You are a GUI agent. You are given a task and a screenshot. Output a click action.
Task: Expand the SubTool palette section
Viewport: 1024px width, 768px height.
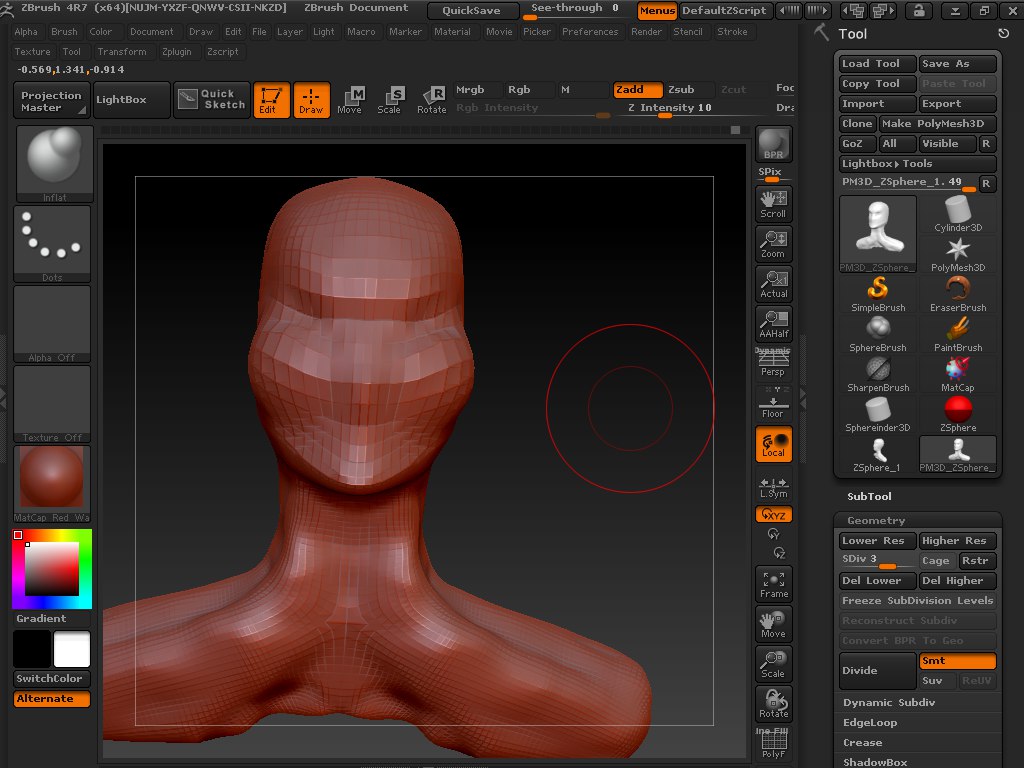coord(869,497)
